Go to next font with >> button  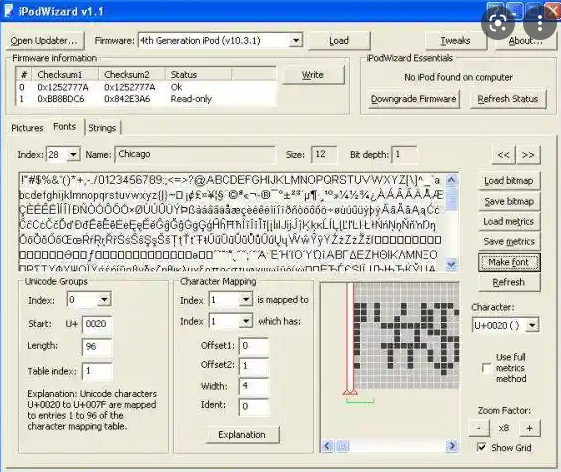[x=528, y=155]
